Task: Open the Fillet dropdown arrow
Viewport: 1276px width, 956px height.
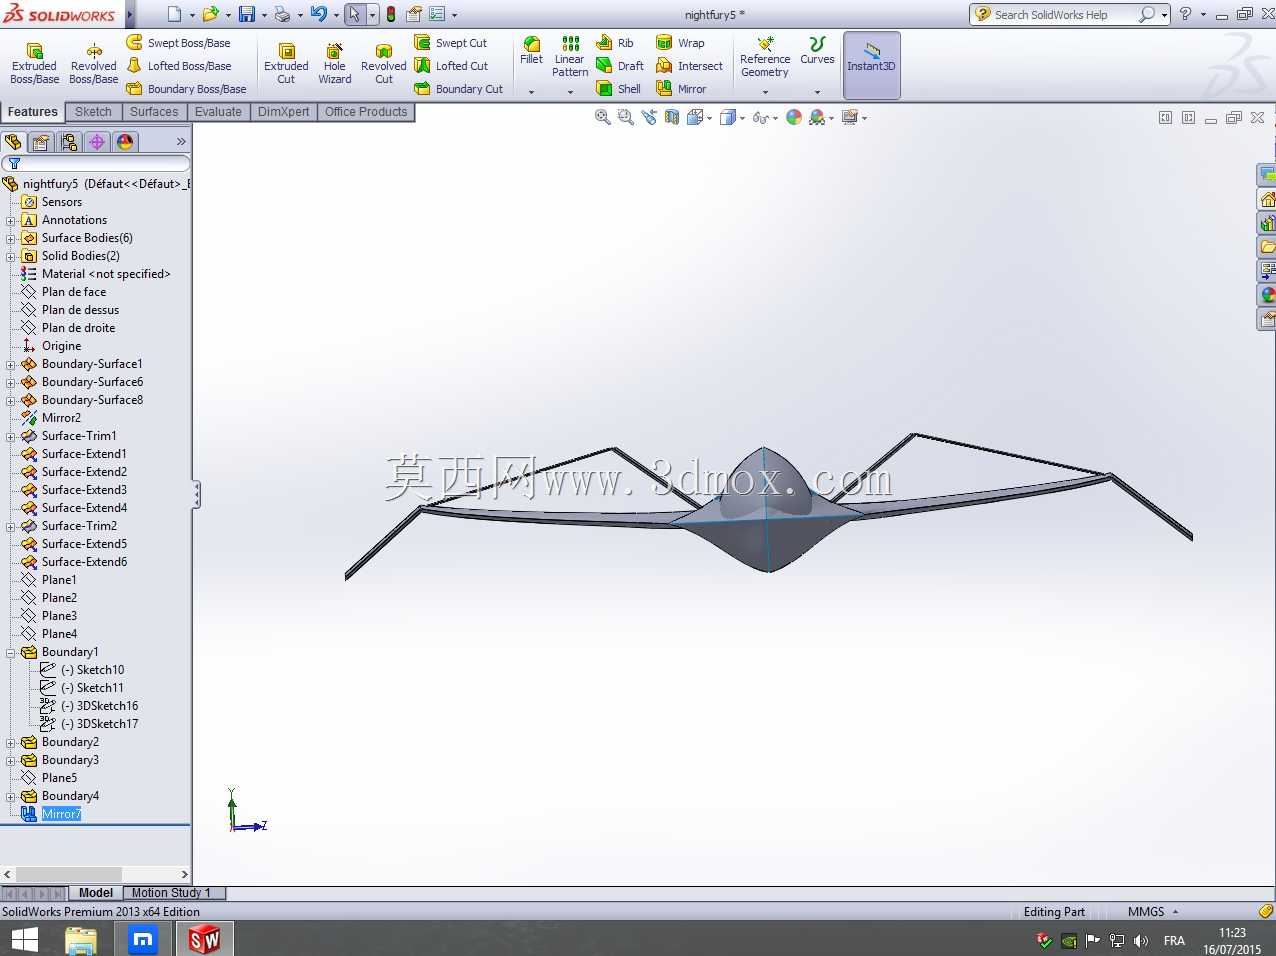Action: [531, 92]
